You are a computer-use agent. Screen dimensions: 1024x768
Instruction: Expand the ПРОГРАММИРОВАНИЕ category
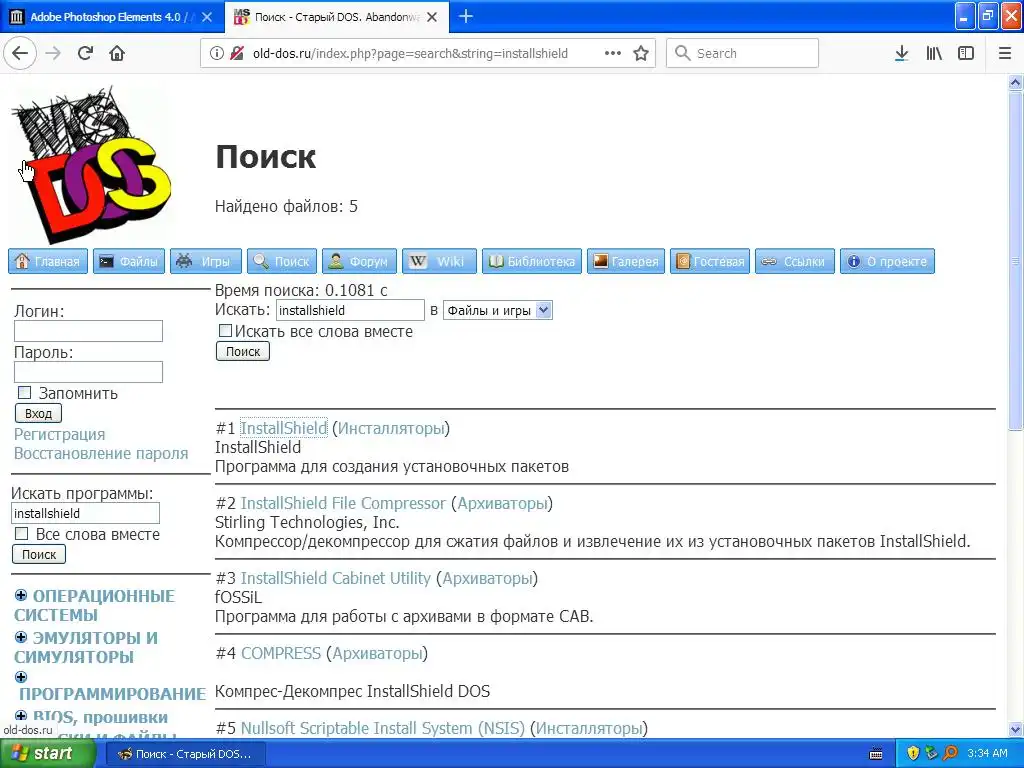[21, 677]
